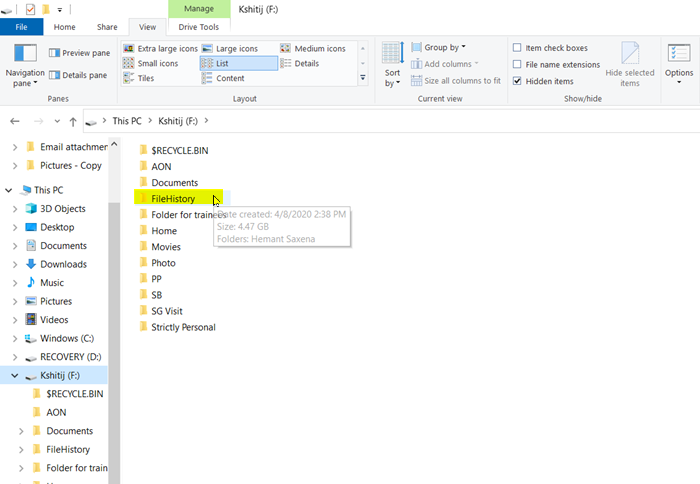Viewport: 700px width, 484px height.
Task: Select Content layout
Action: (223, 78)
